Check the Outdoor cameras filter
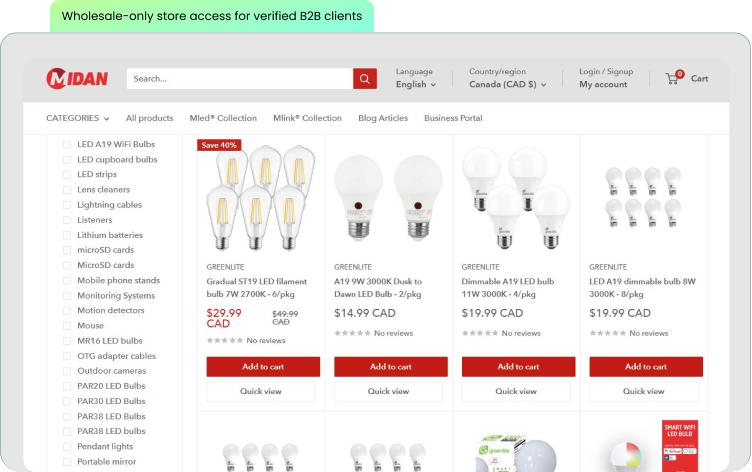Image resolution: width=752 pixels, height=472 pixels. (67, 371)
